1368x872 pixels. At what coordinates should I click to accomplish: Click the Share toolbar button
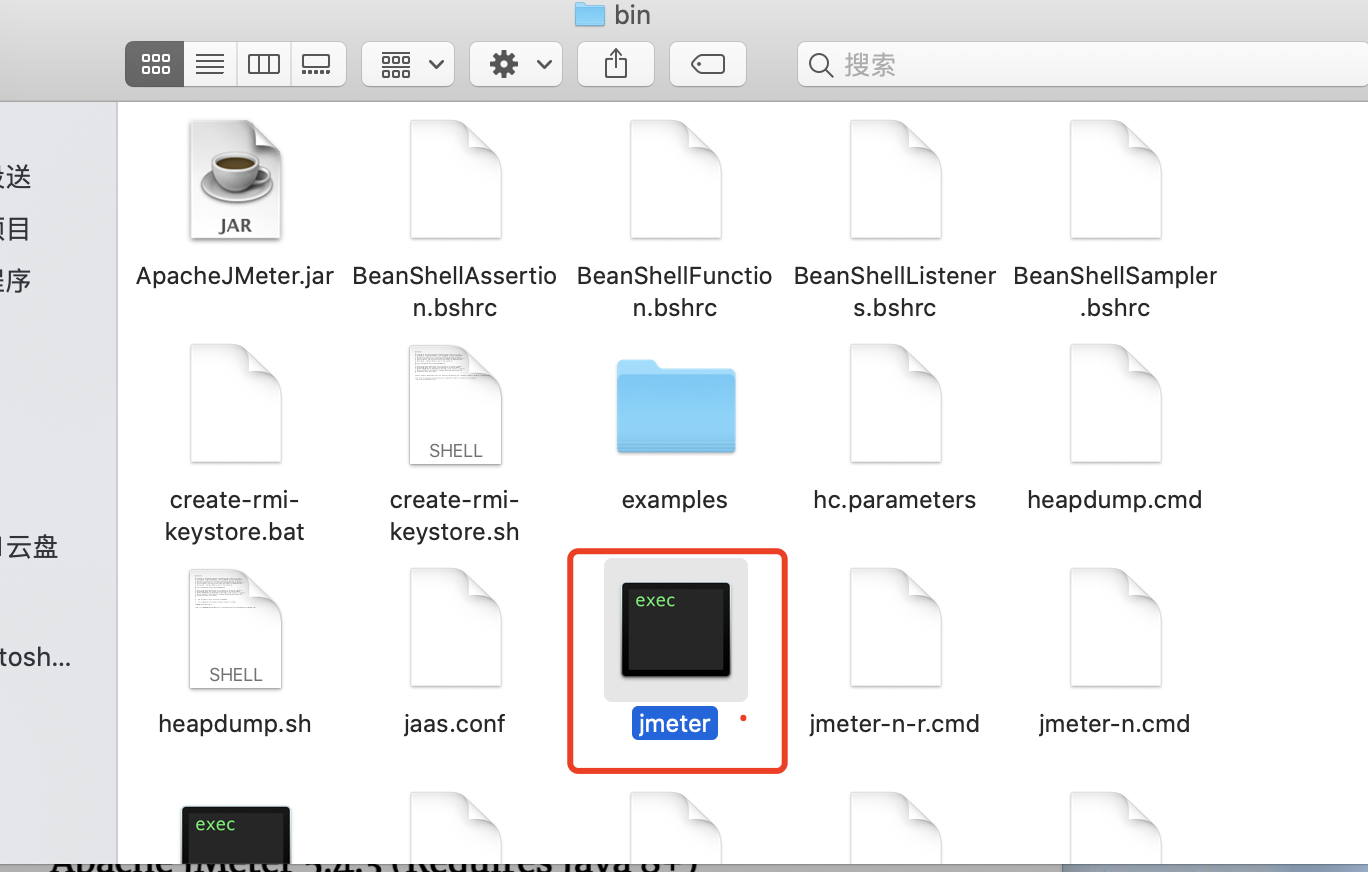(x=616, y=64)
